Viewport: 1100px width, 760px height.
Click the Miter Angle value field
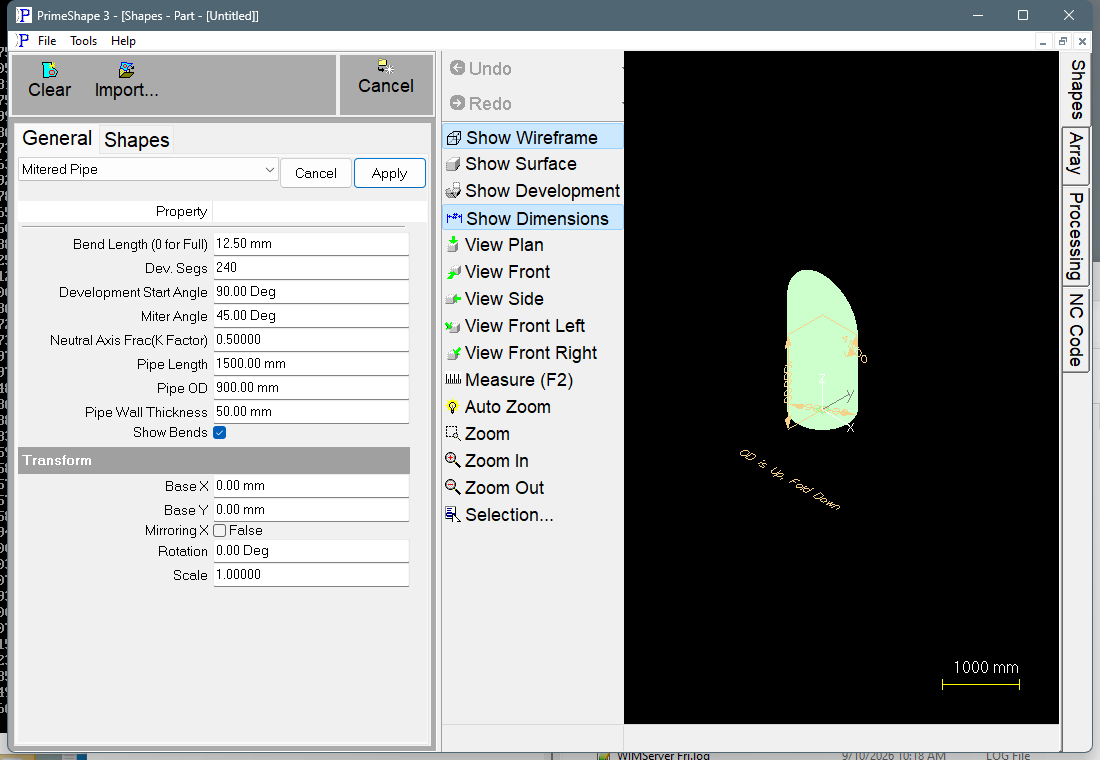[x=311, y=315]
